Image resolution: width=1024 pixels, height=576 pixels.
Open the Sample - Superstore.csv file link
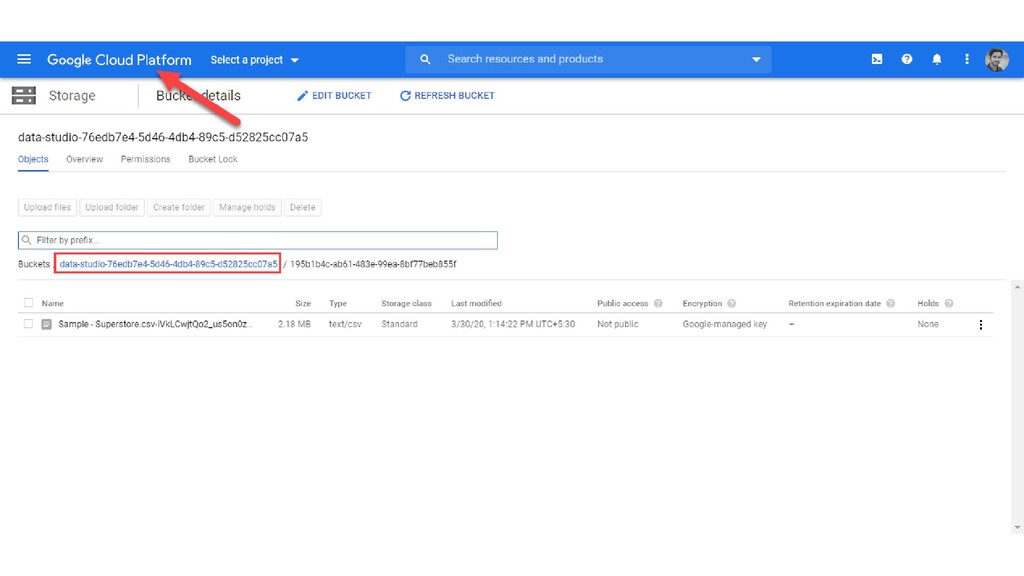tap(154, 325)
